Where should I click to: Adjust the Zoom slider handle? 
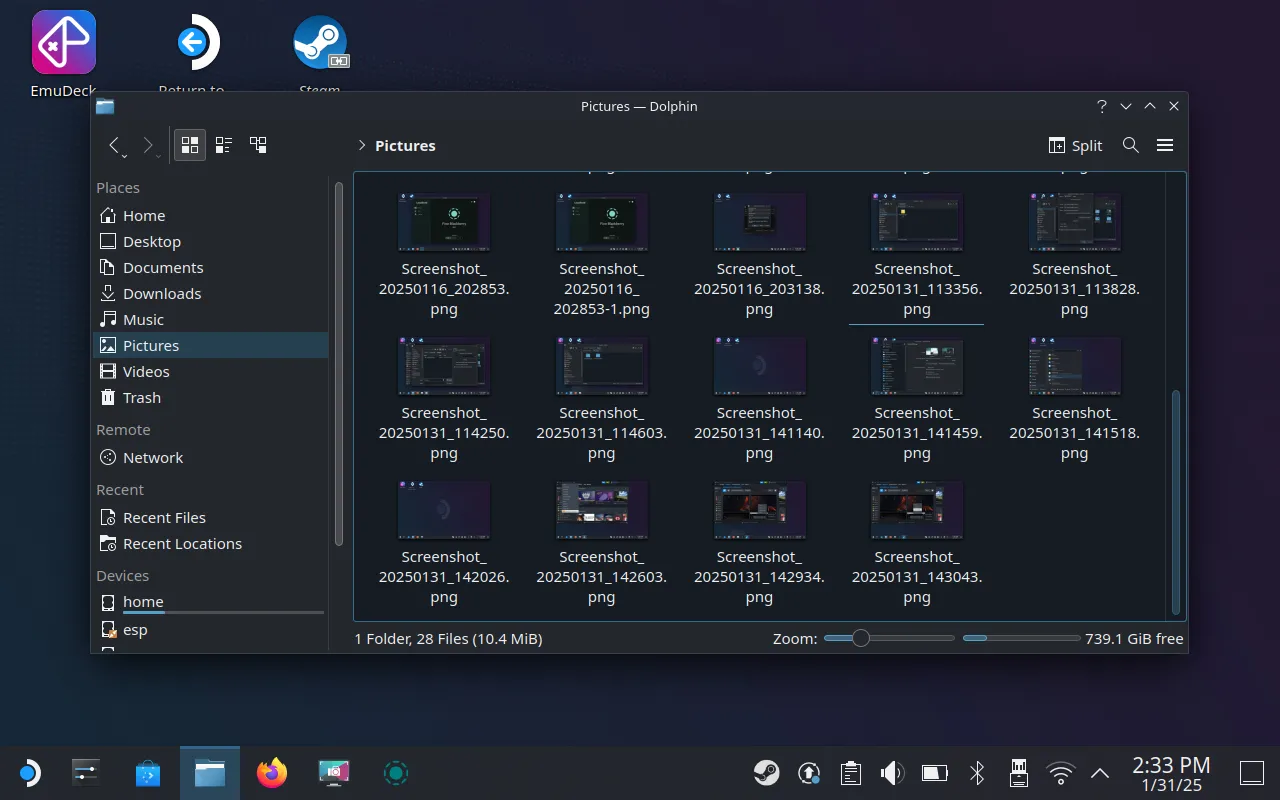point(860,638)
